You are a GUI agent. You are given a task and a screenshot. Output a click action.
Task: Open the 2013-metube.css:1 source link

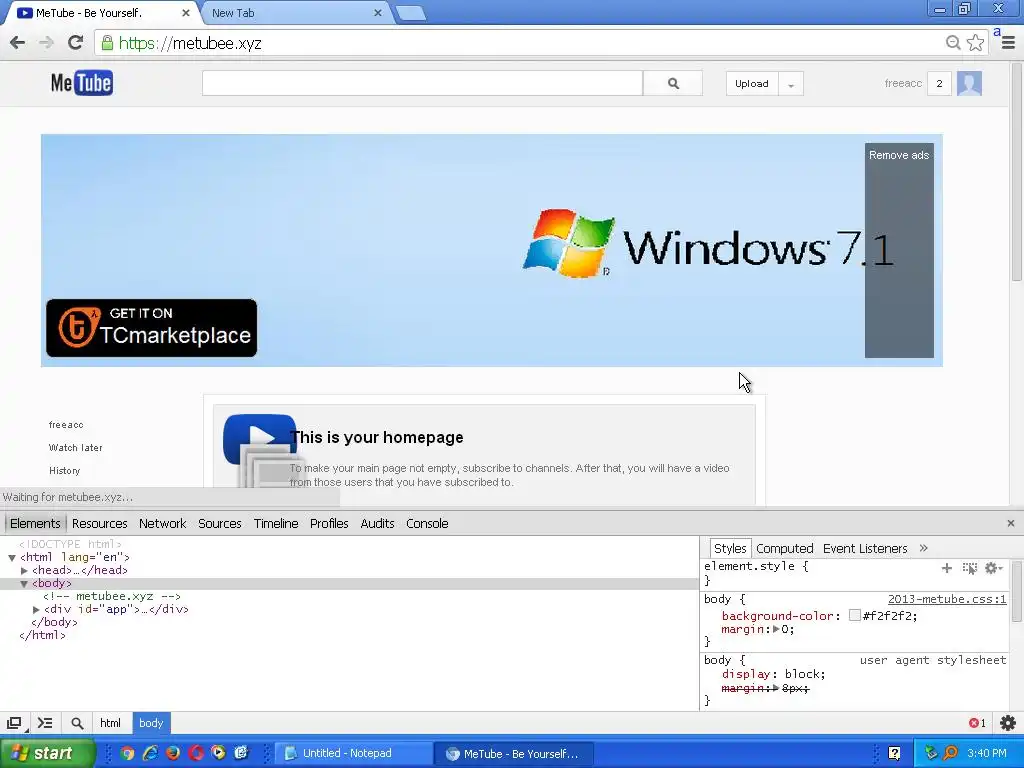pos(947,599)
